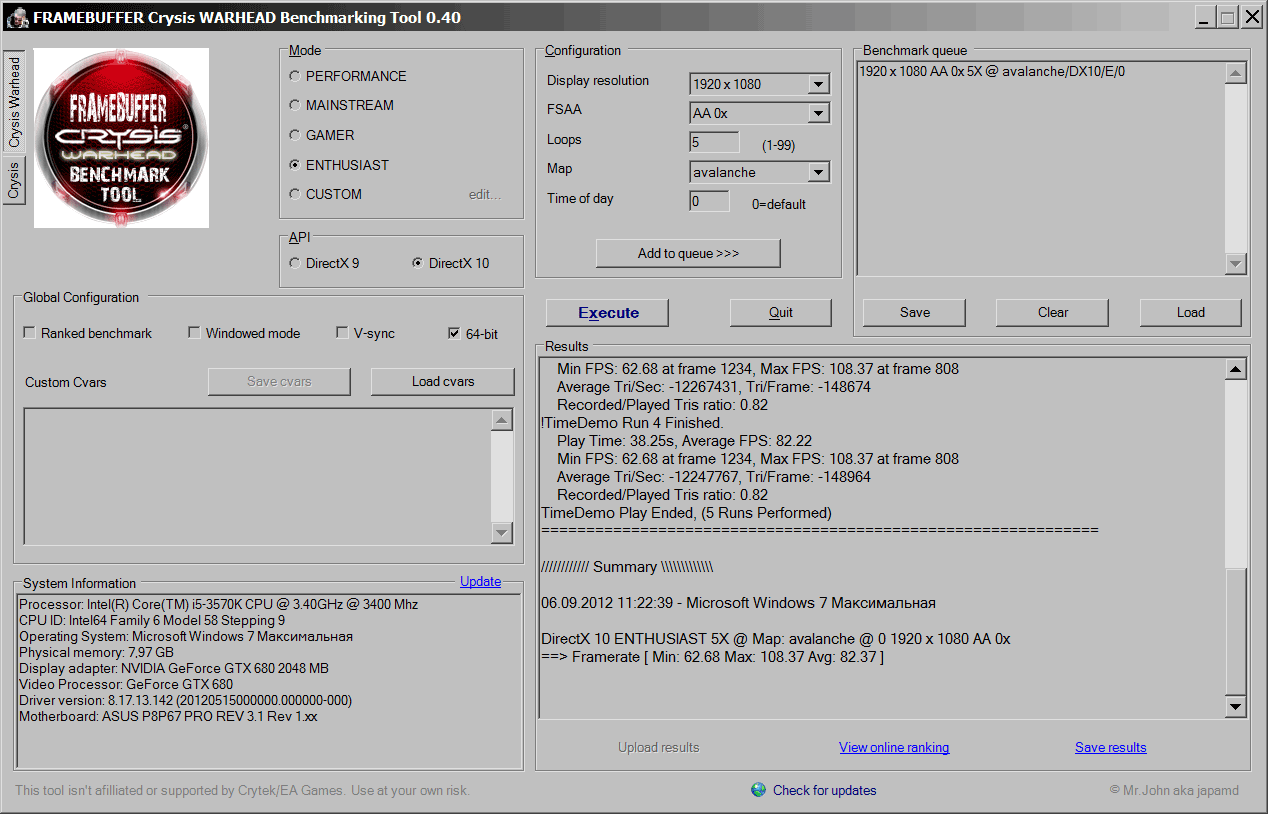Click the Crysis Warhead benchmark logo image
The height and width of the screenshot is (814, 1268).
(x=122, y=138)
